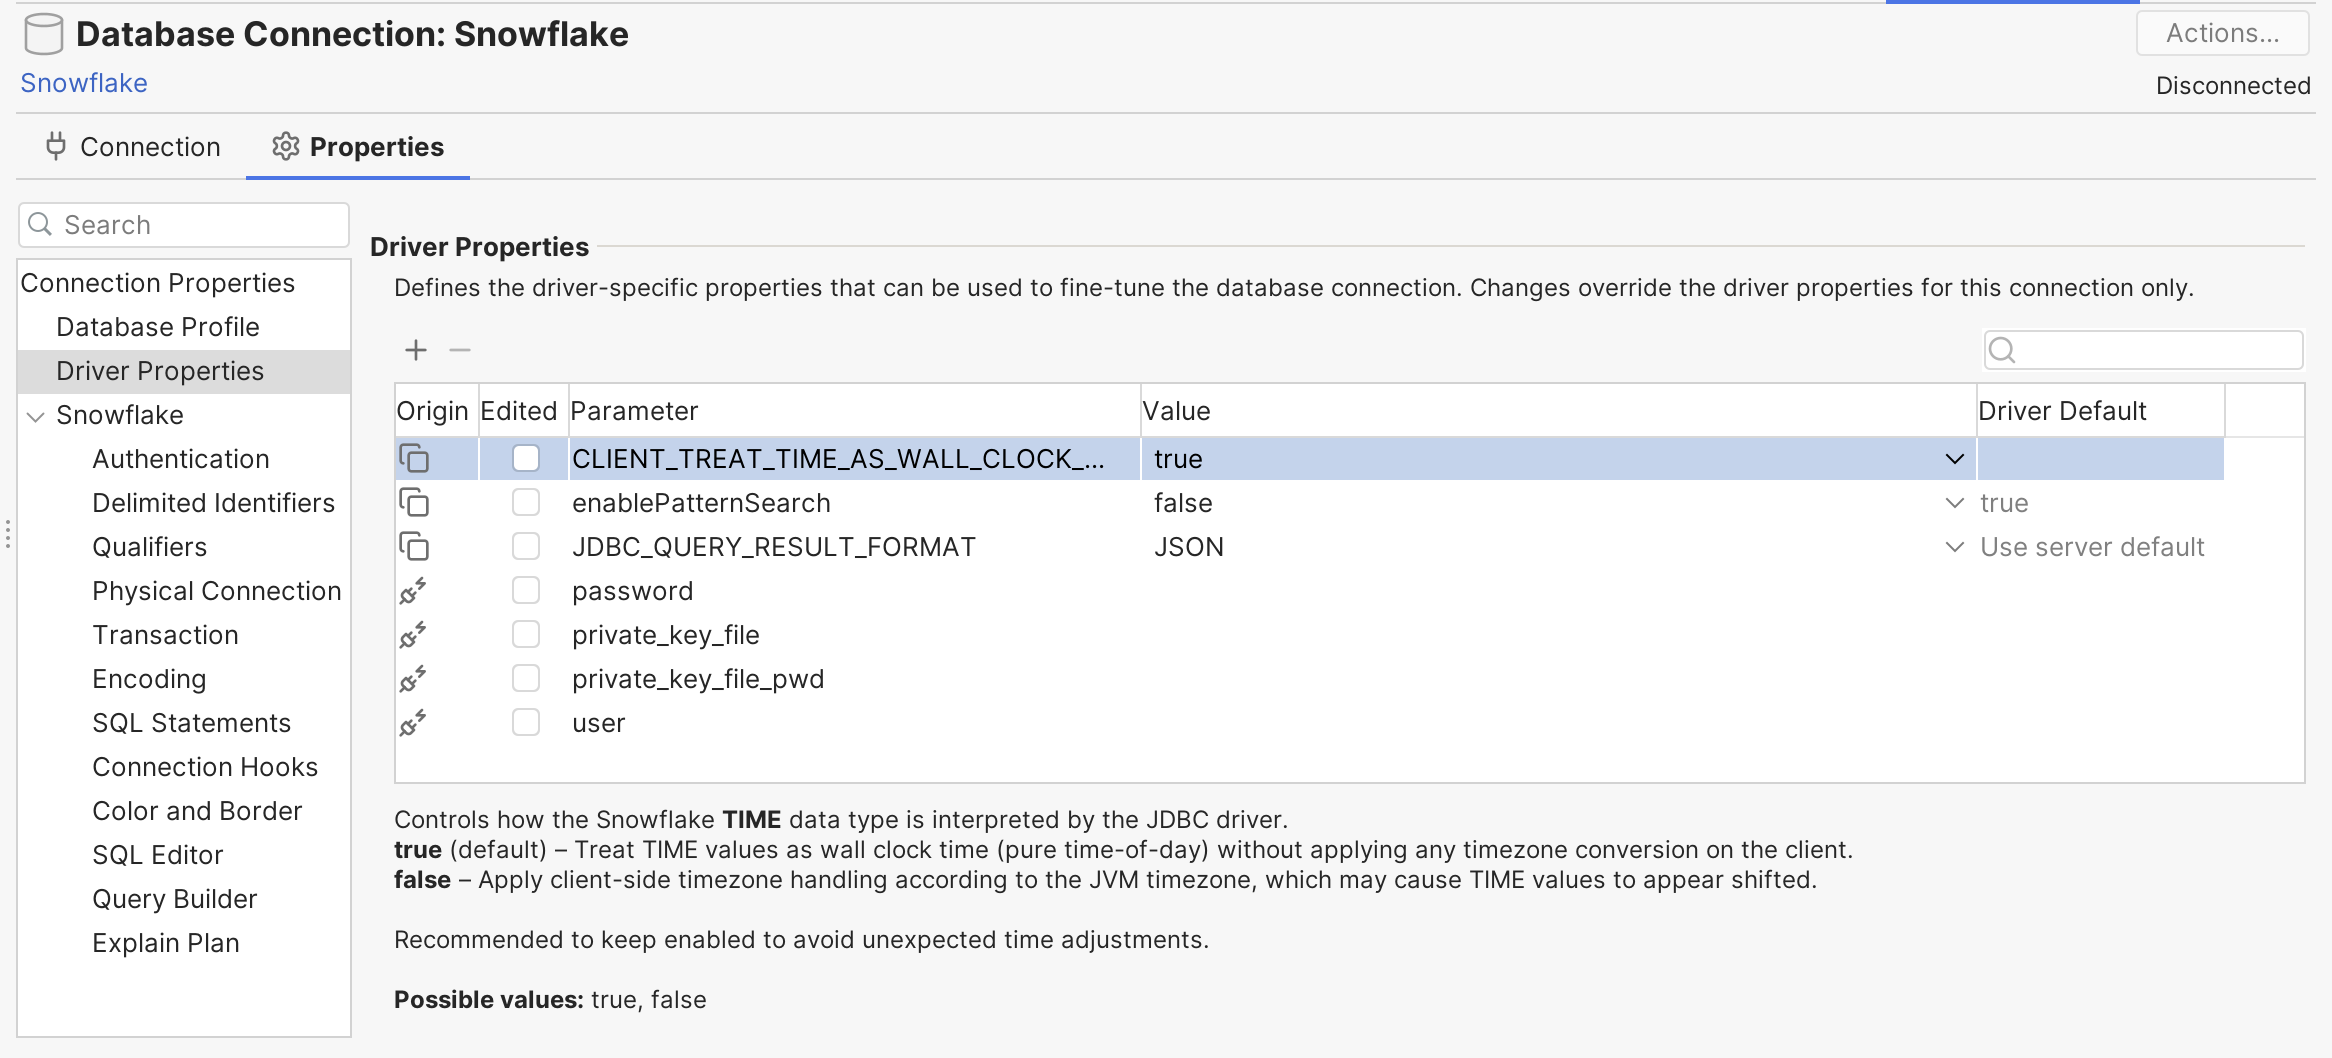
Task: Open the Actions... button
Action: [x=2223, y=33]
